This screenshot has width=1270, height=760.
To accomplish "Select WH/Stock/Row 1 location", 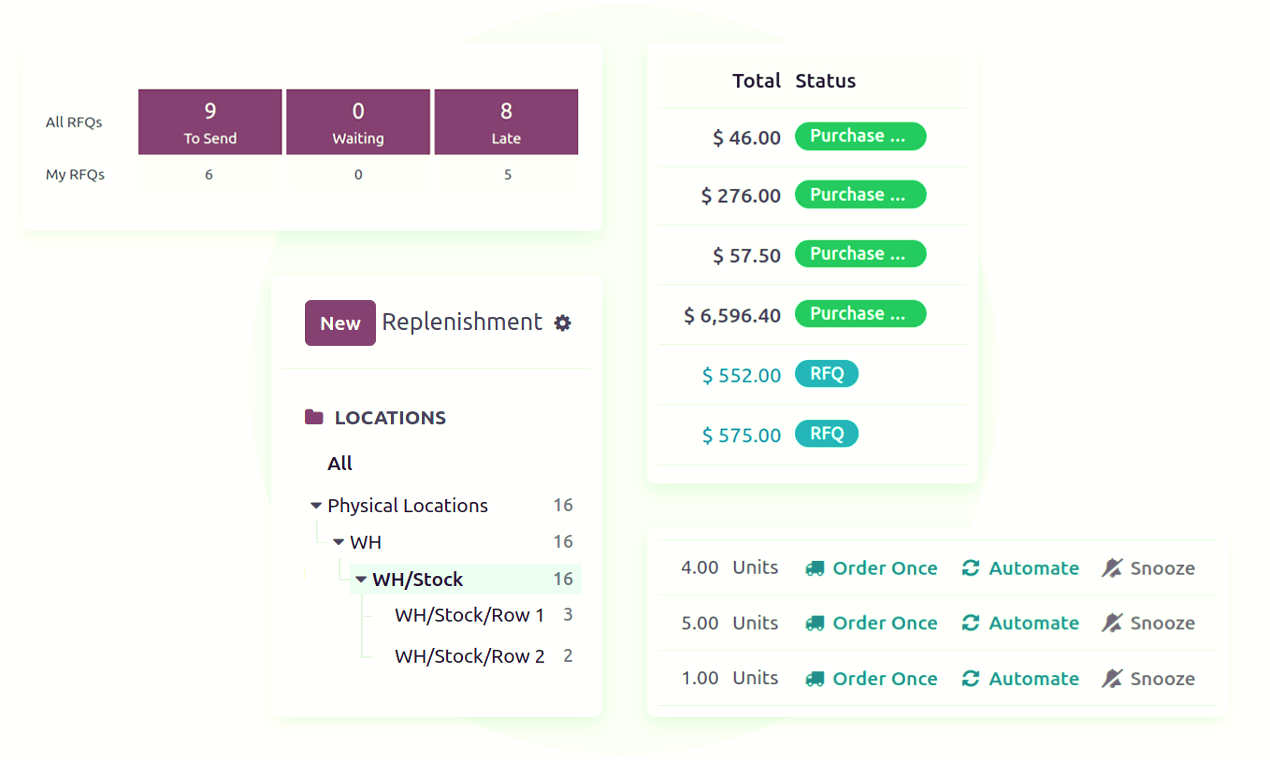I will click(469, 616).
